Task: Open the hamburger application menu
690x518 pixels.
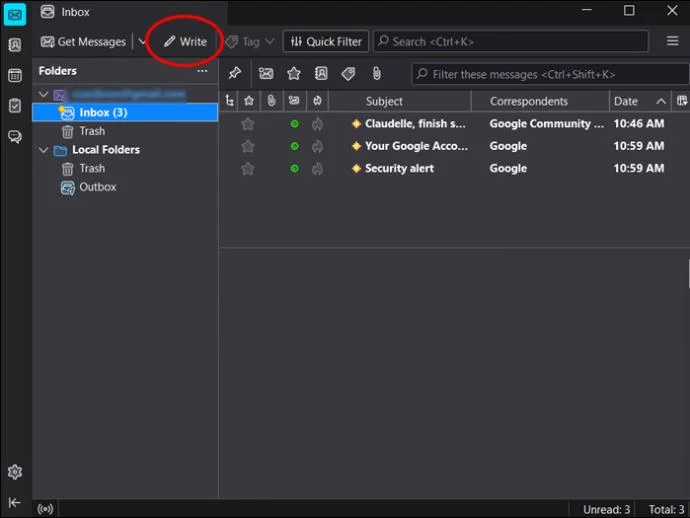Action: [x=672, y=41]
